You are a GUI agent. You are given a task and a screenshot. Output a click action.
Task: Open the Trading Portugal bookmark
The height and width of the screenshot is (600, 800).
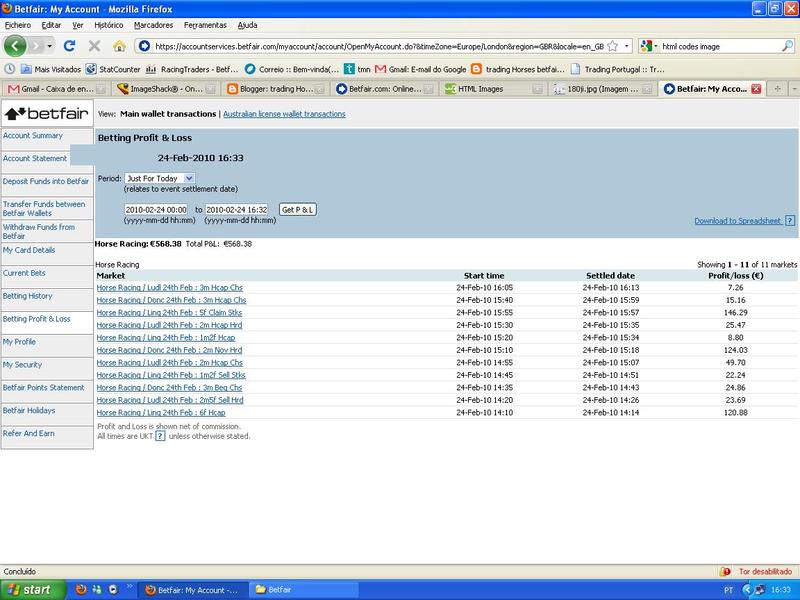click(618, 69)
